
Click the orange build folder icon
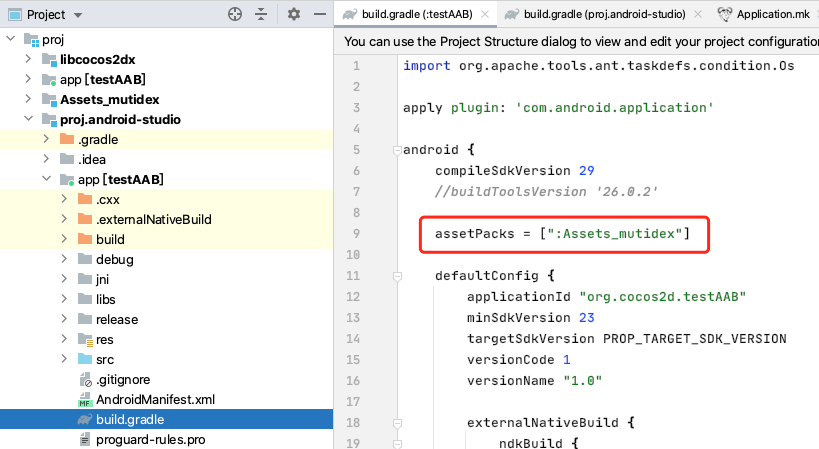point(85,239)
